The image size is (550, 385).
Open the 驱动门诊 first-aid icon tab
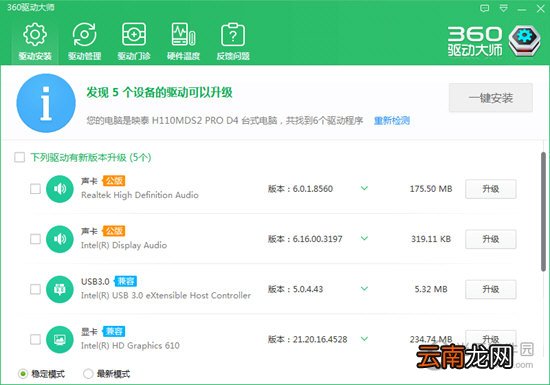134,41
